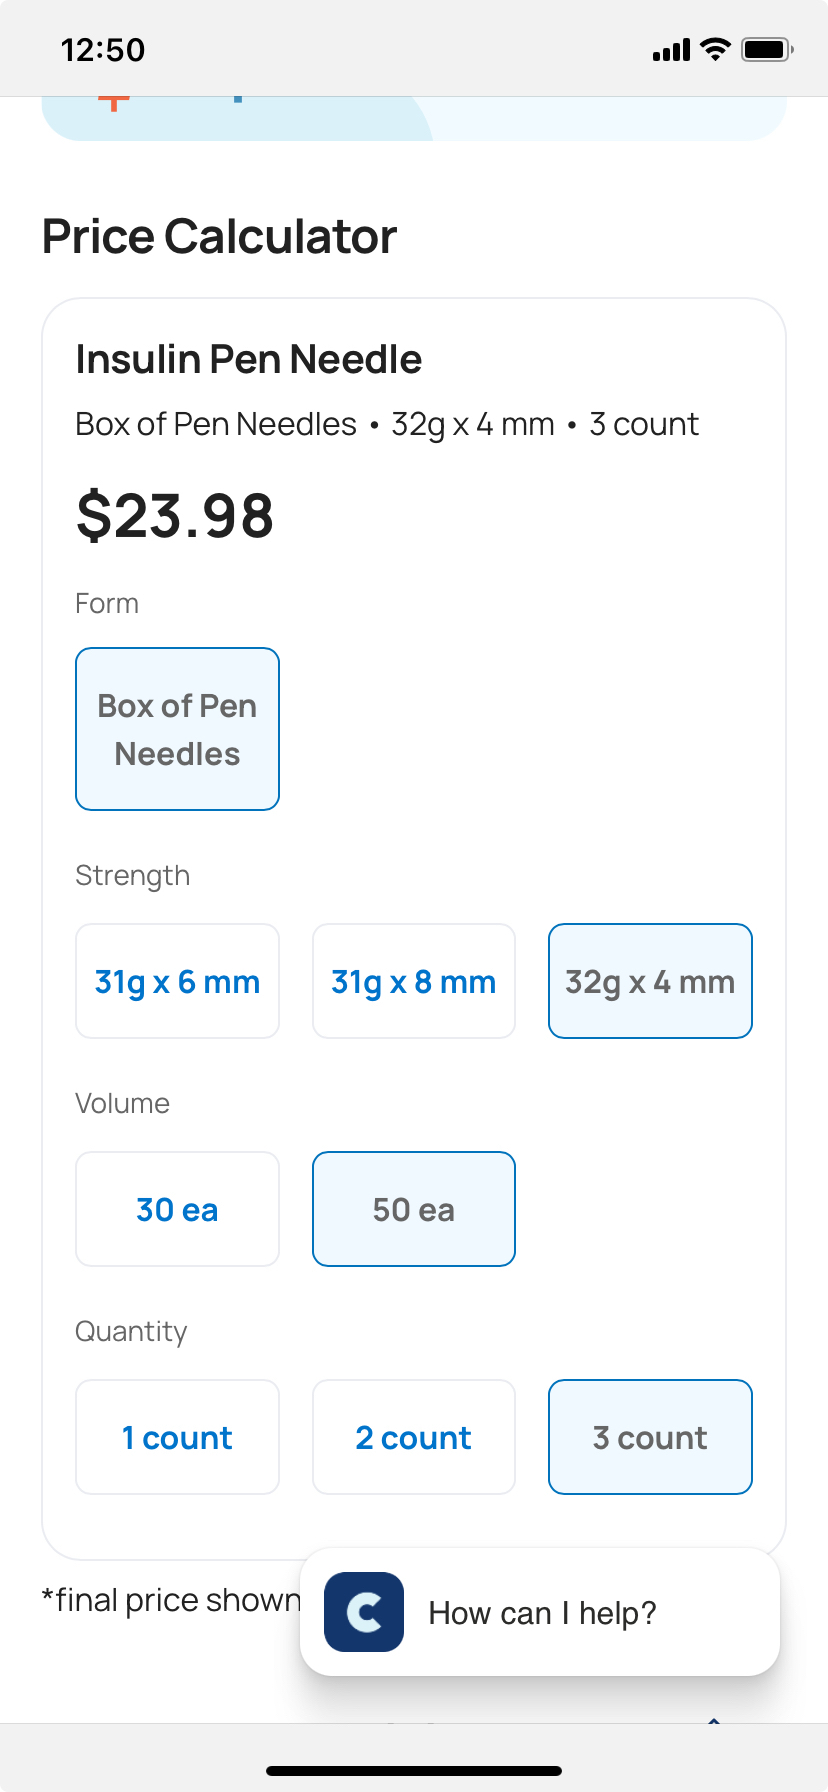Tap the iOS home indicator bar

414,1771
